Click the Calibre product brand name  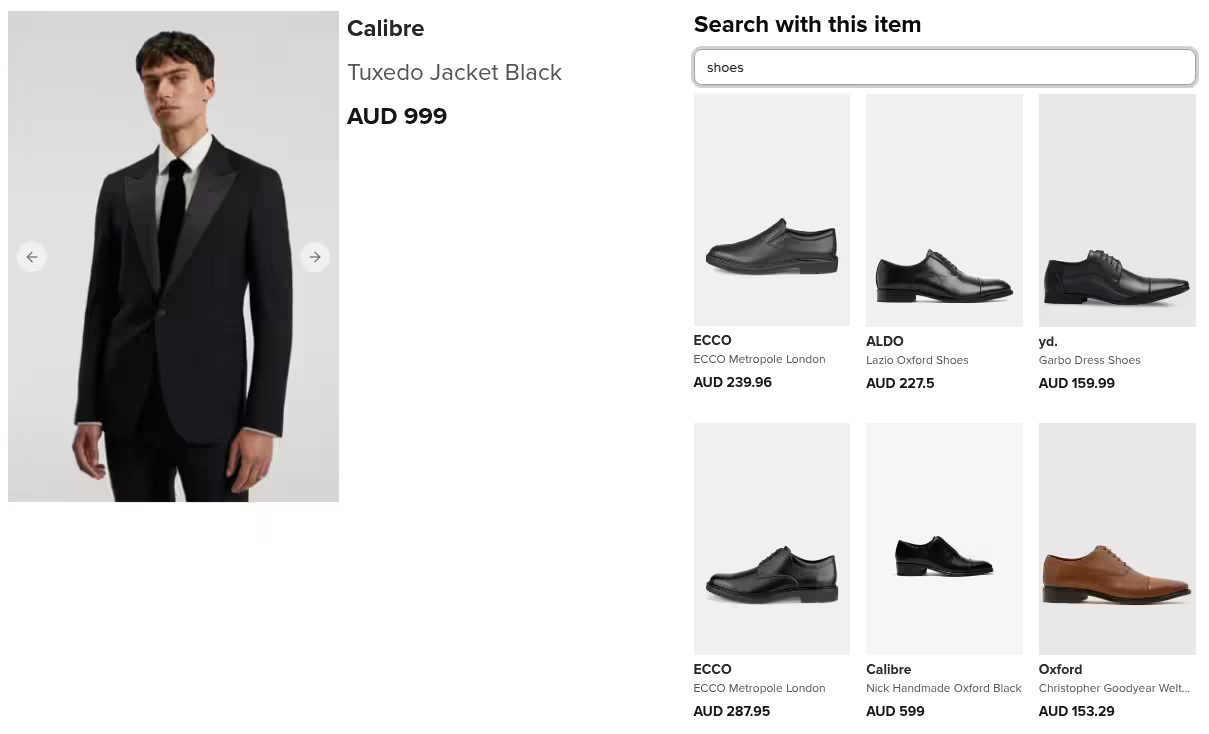pos(385,28)
